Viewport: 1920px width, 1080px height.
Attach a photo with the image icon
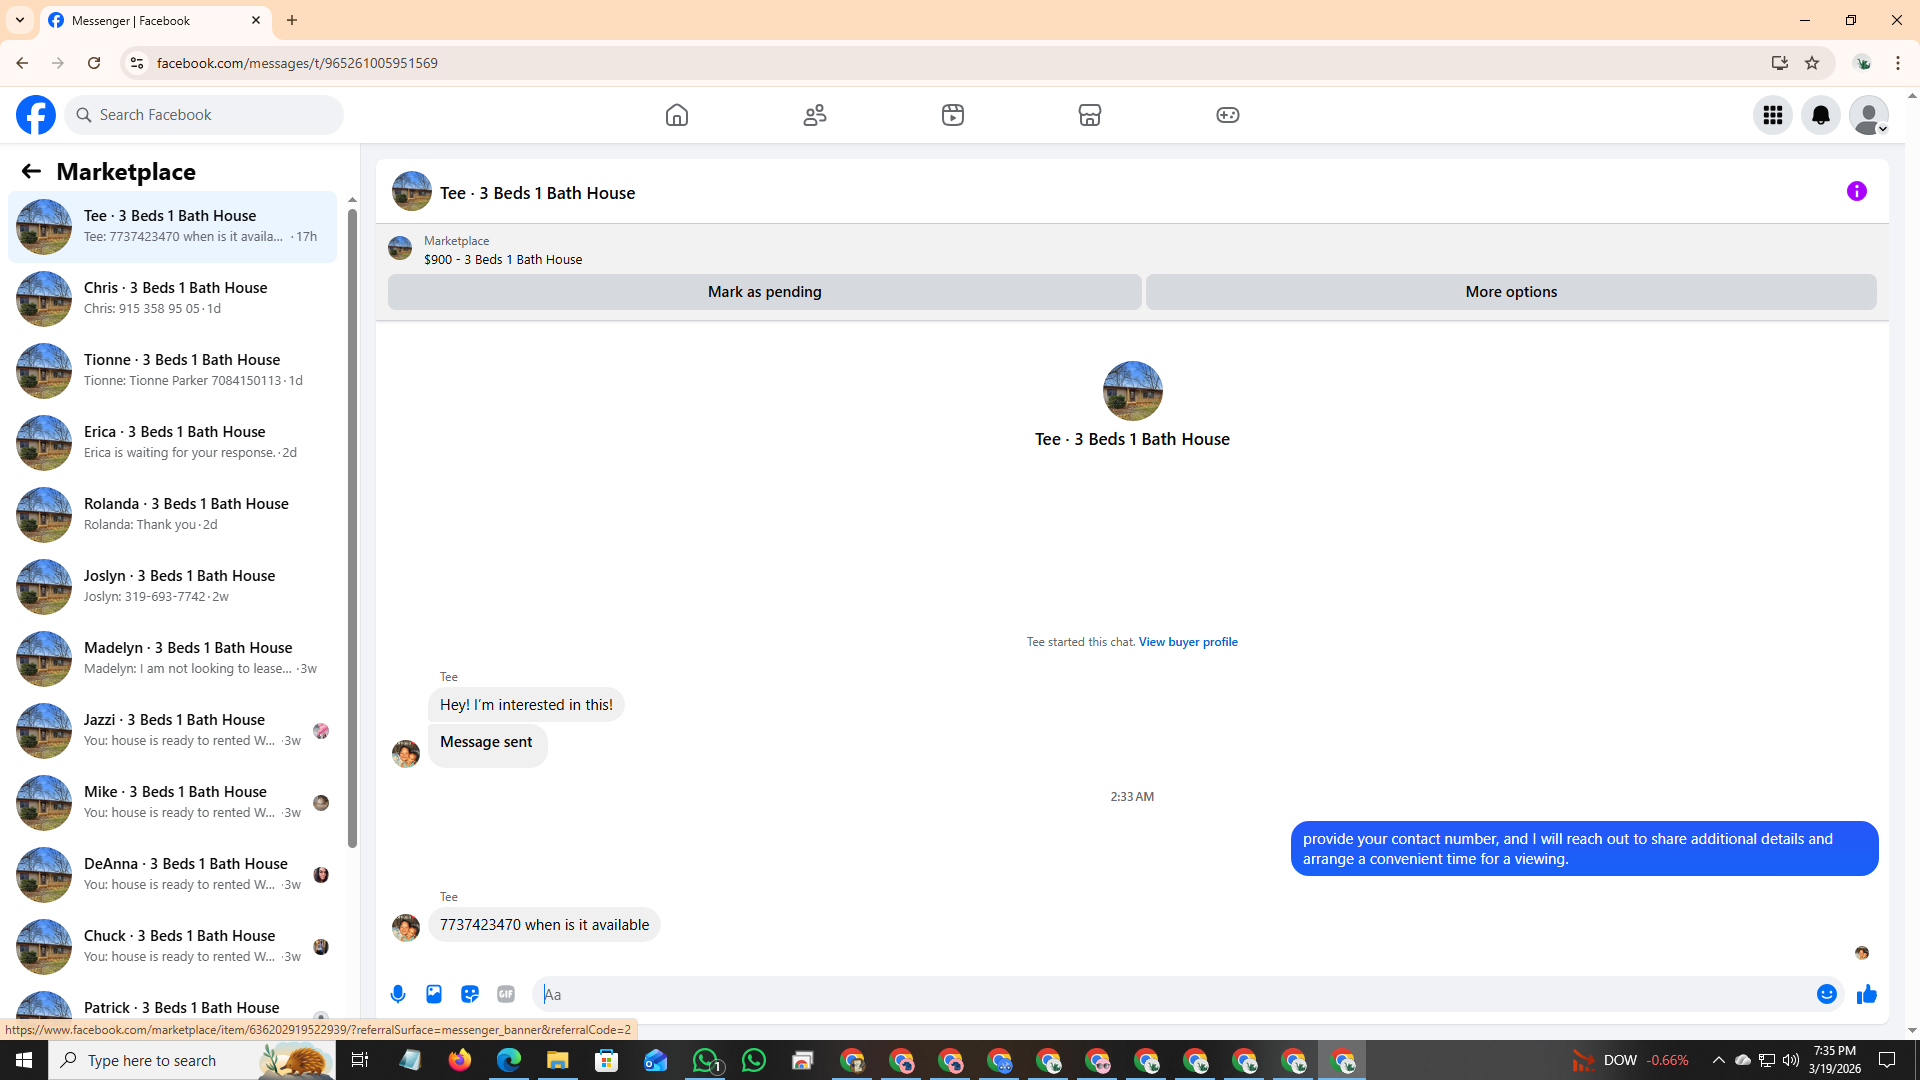(434, 994)
